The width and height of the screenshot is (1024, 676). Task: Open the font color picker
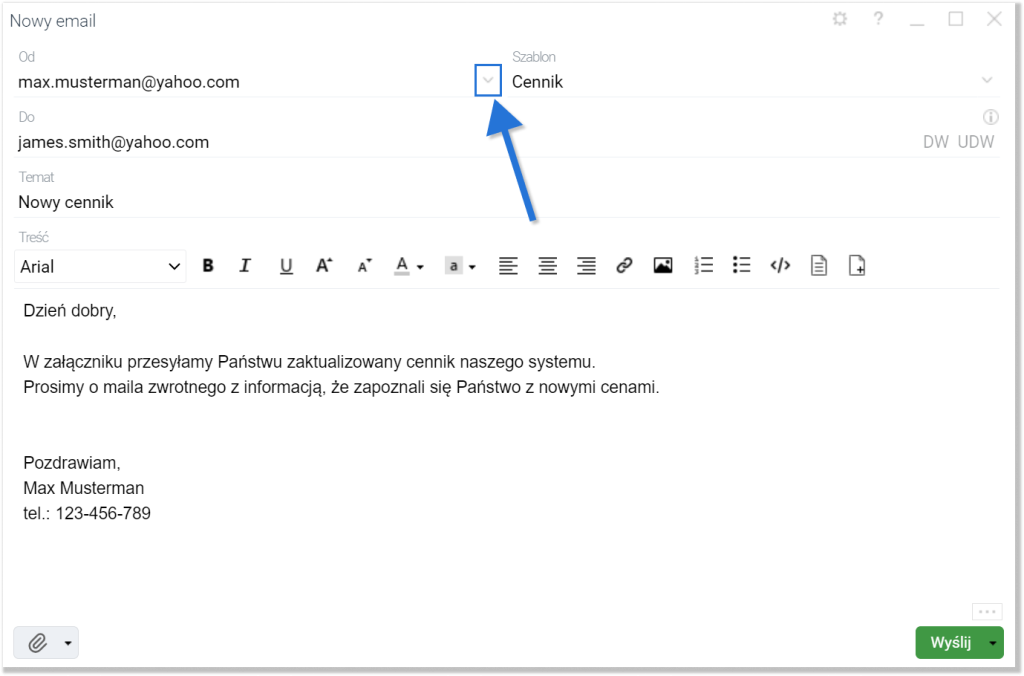point(408,266)
